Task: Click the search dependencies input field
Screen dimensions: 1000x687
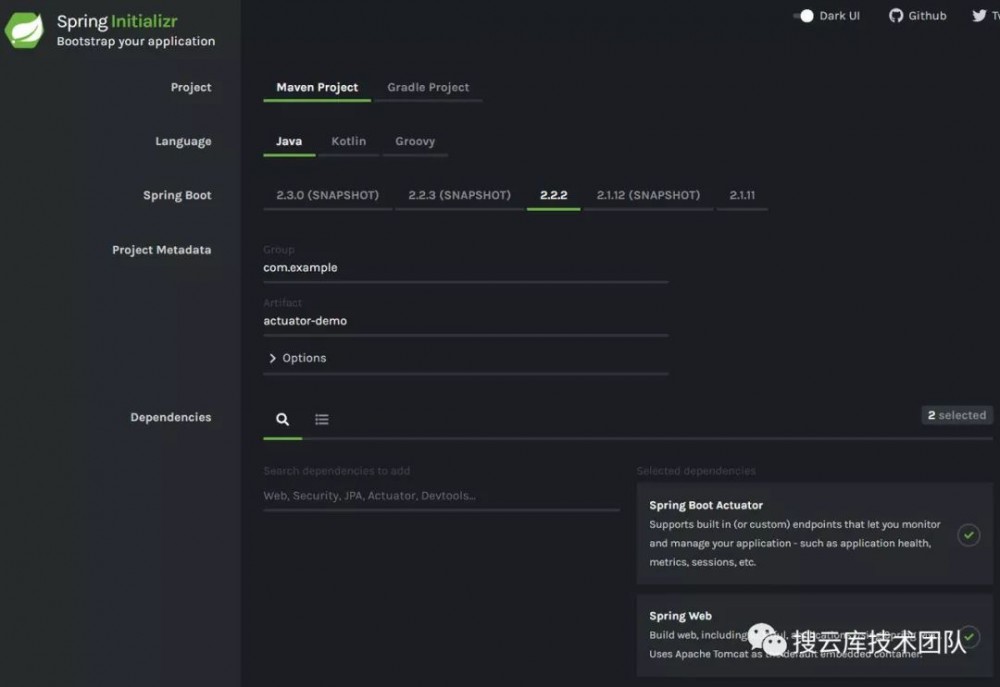Action: point(441,496)
